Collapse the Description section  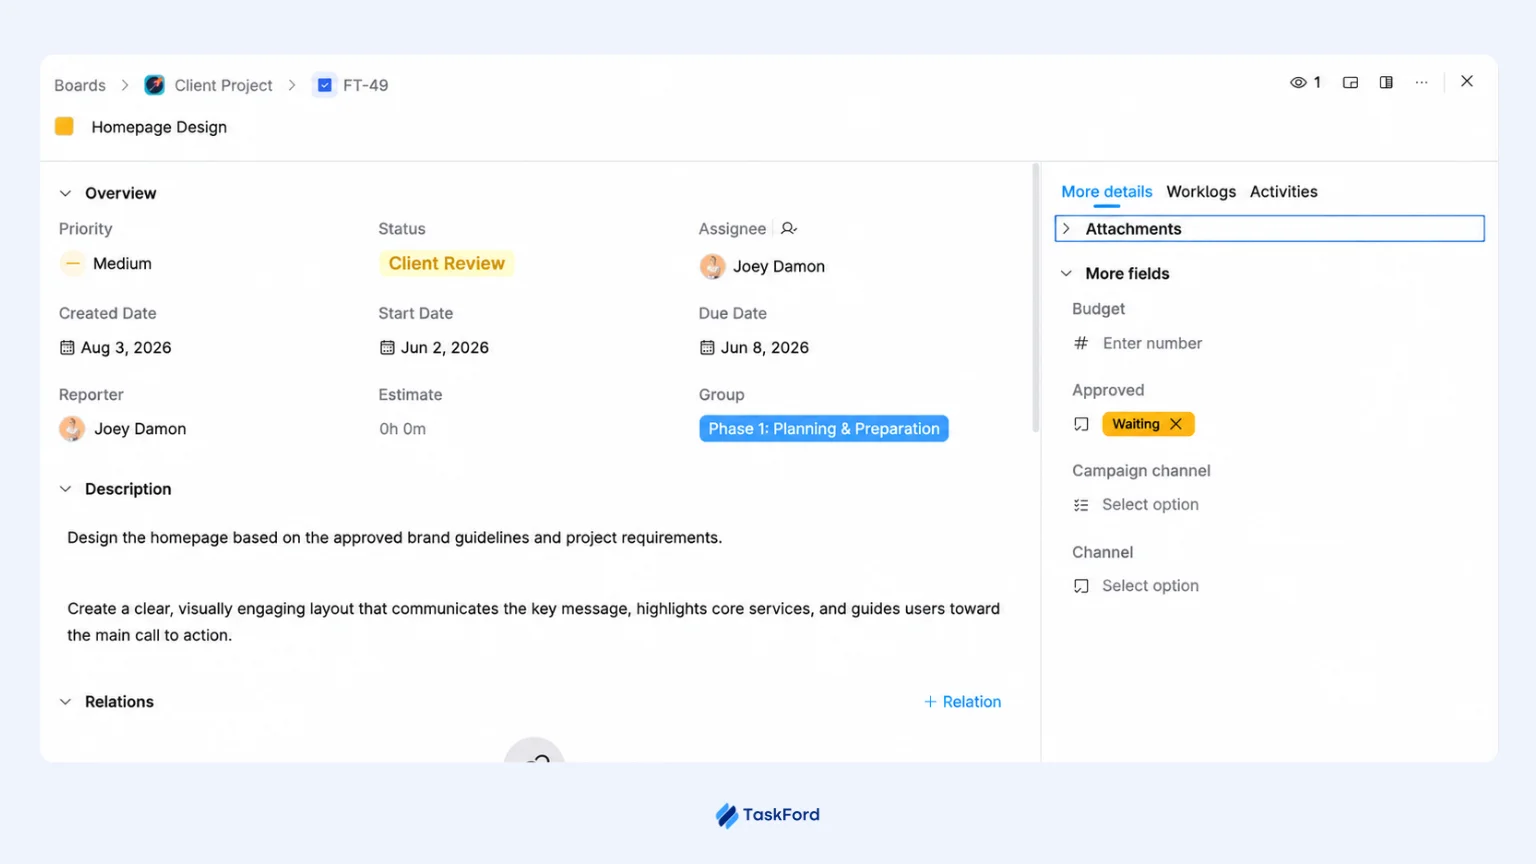(x=65, y=489)
